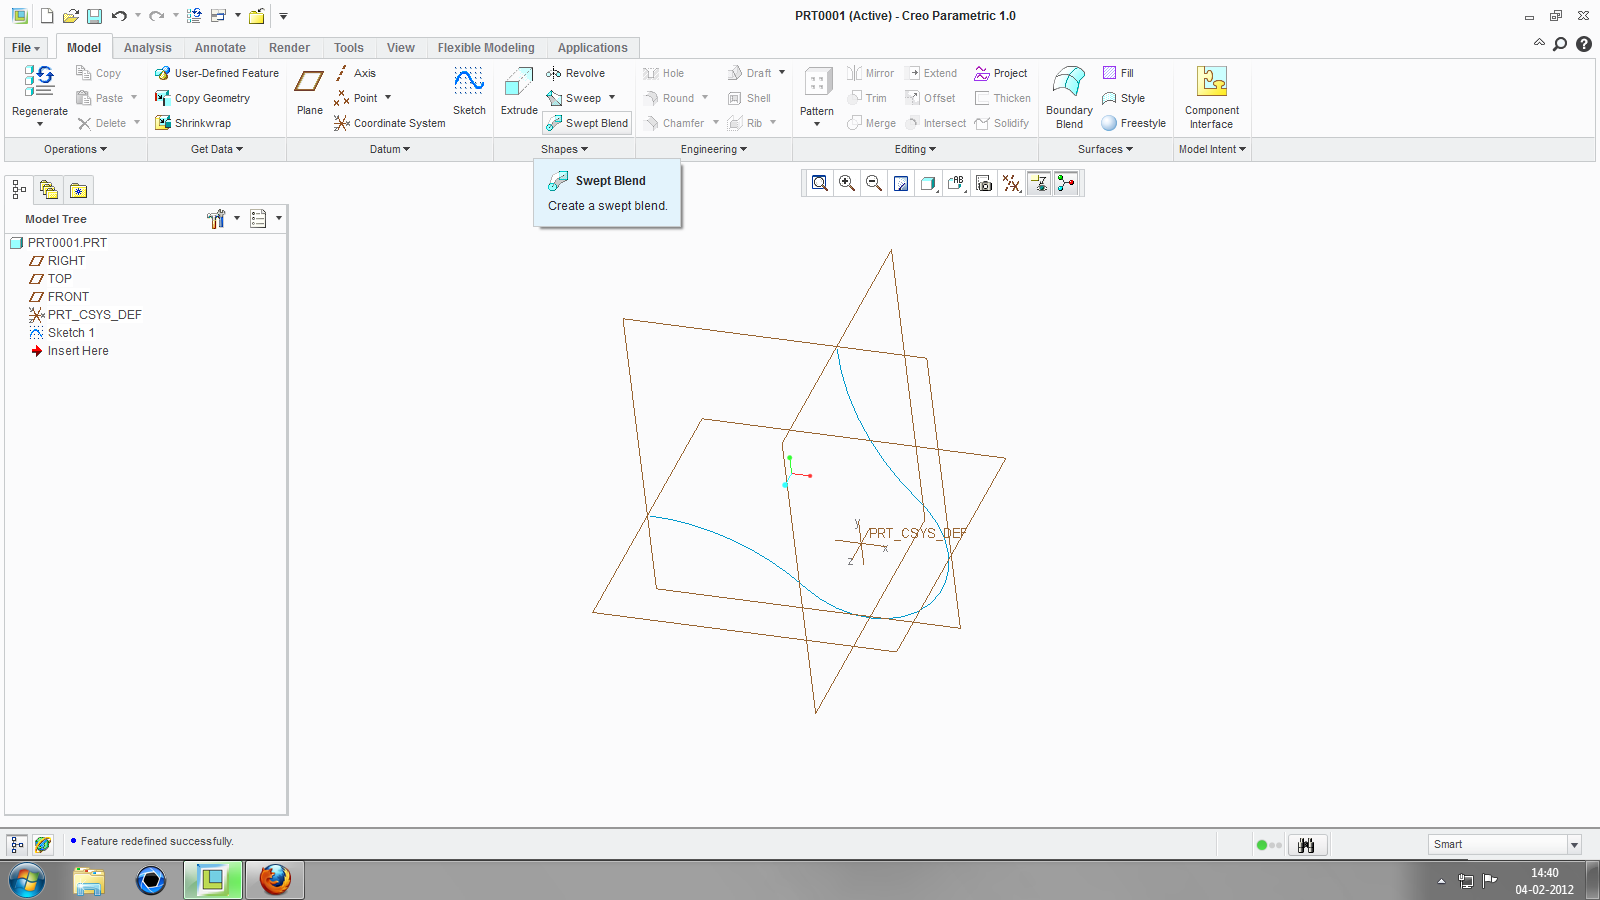Open the search binoculars in status bar
The width and height of the screenshot is (1600, 900).
1307,845
